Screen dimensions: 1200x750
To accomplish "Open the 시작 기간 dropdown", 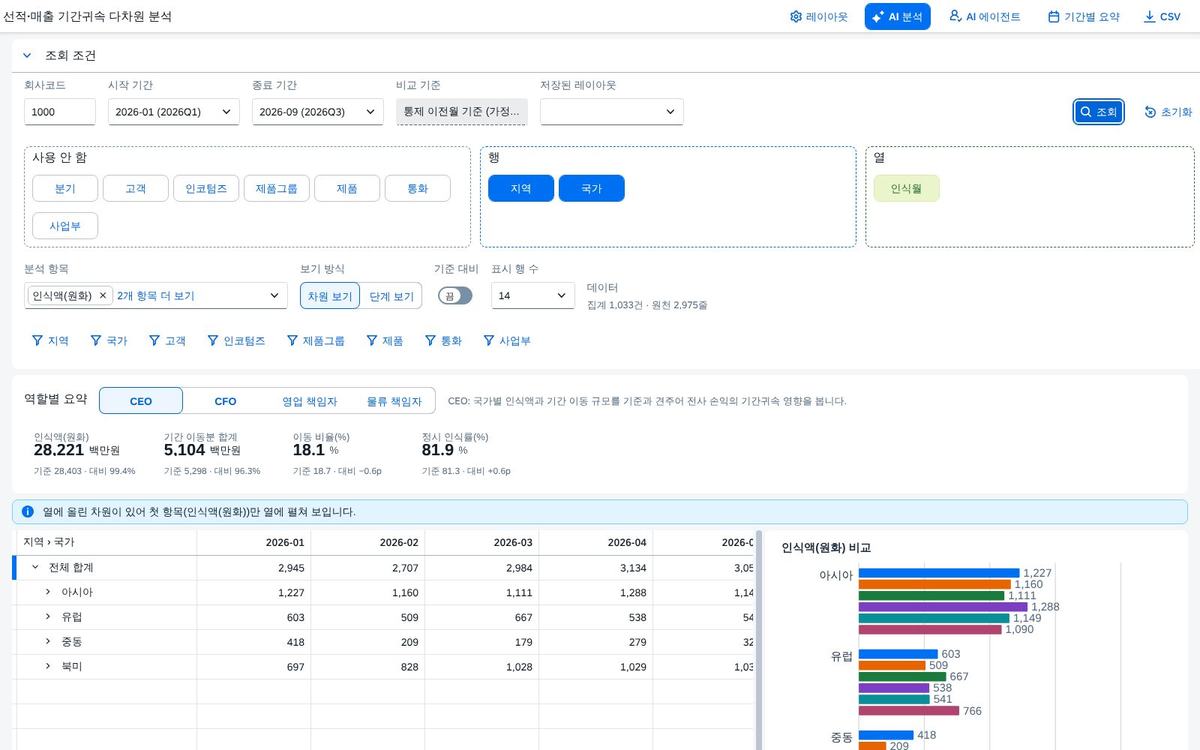I will pyautogui.click(x=174, y=112).
